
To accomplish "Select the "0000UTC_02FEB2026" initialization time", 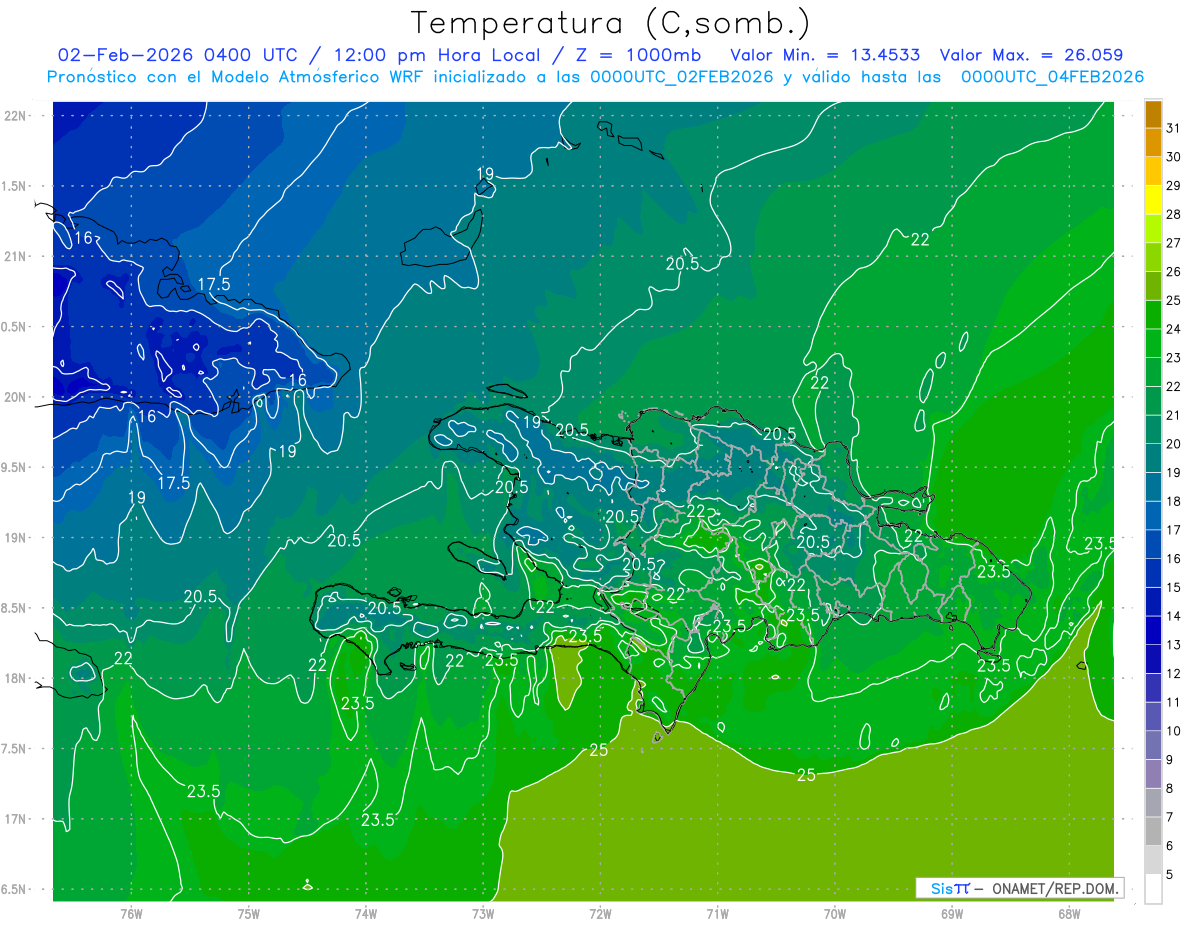I will (x=681, y=77).
